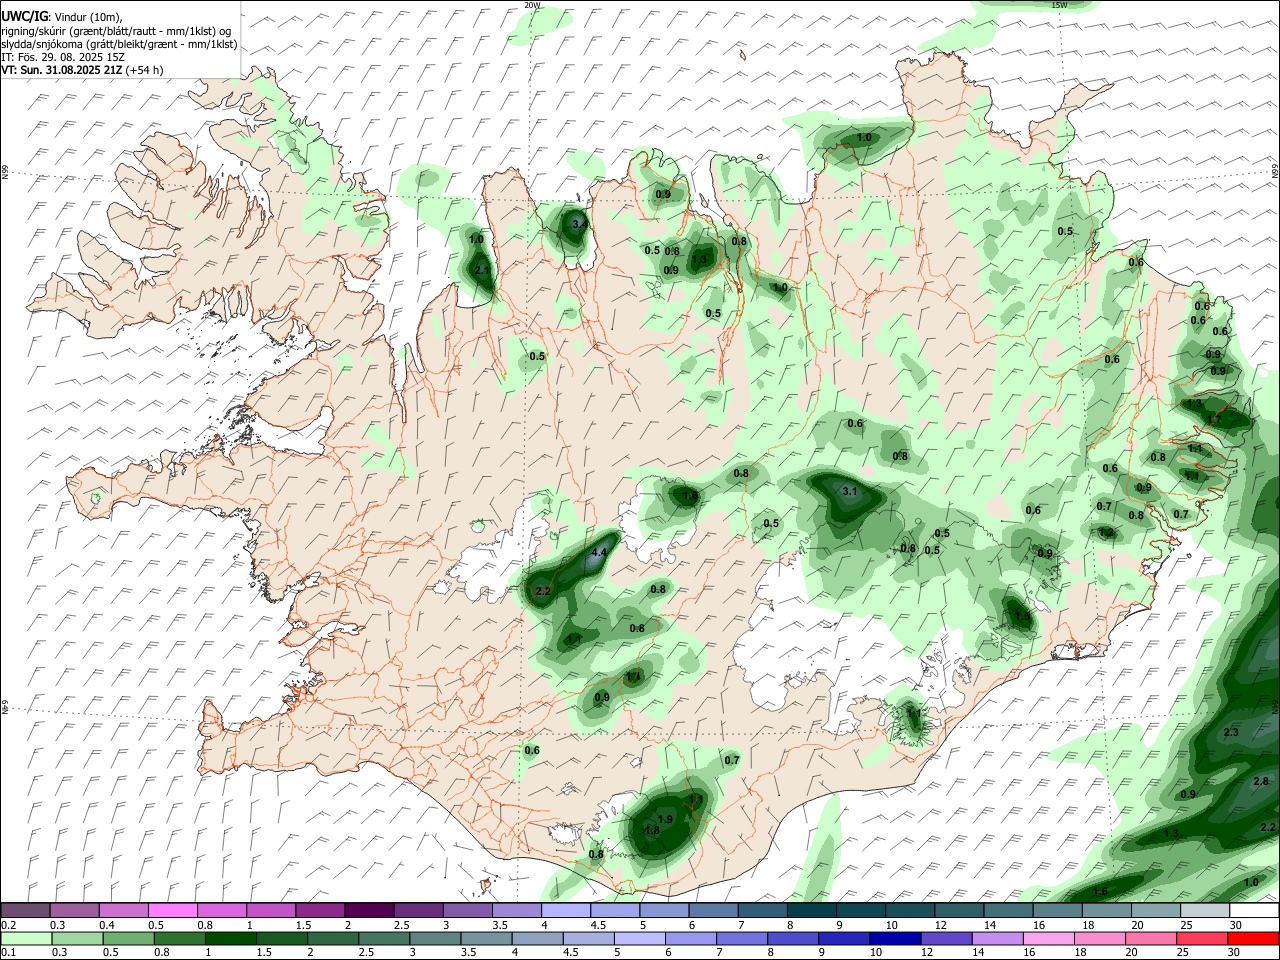1280x960 pixels.
Task: Click the 2.1 precipitation label in northwest
Action: tap(481, 270)
